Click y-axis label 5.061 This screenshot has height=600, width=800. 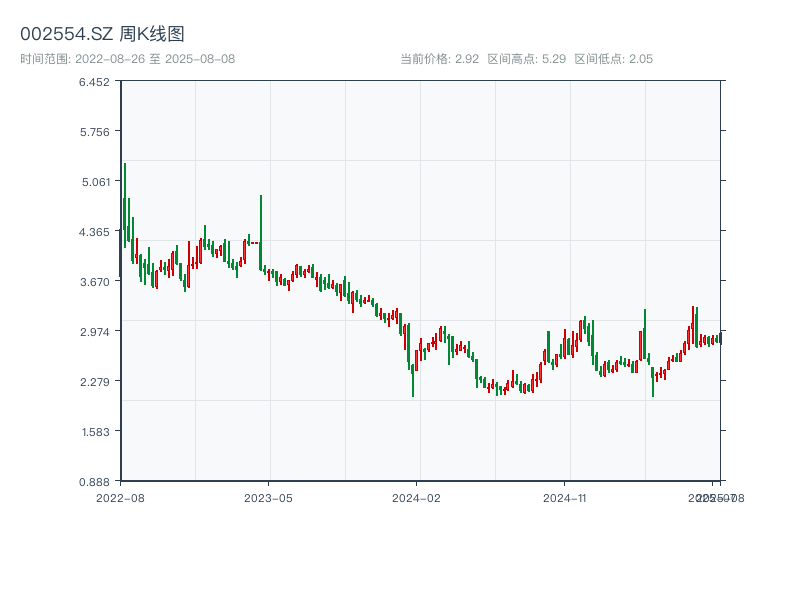95,182
